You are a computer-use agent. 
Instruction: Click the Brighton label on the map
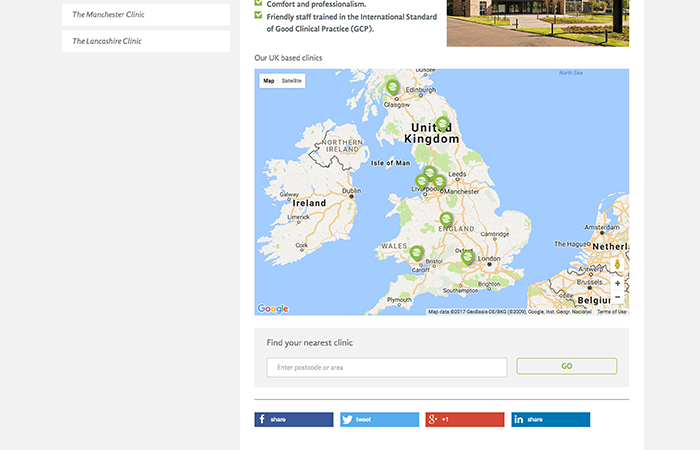click(x=489, y=284)
